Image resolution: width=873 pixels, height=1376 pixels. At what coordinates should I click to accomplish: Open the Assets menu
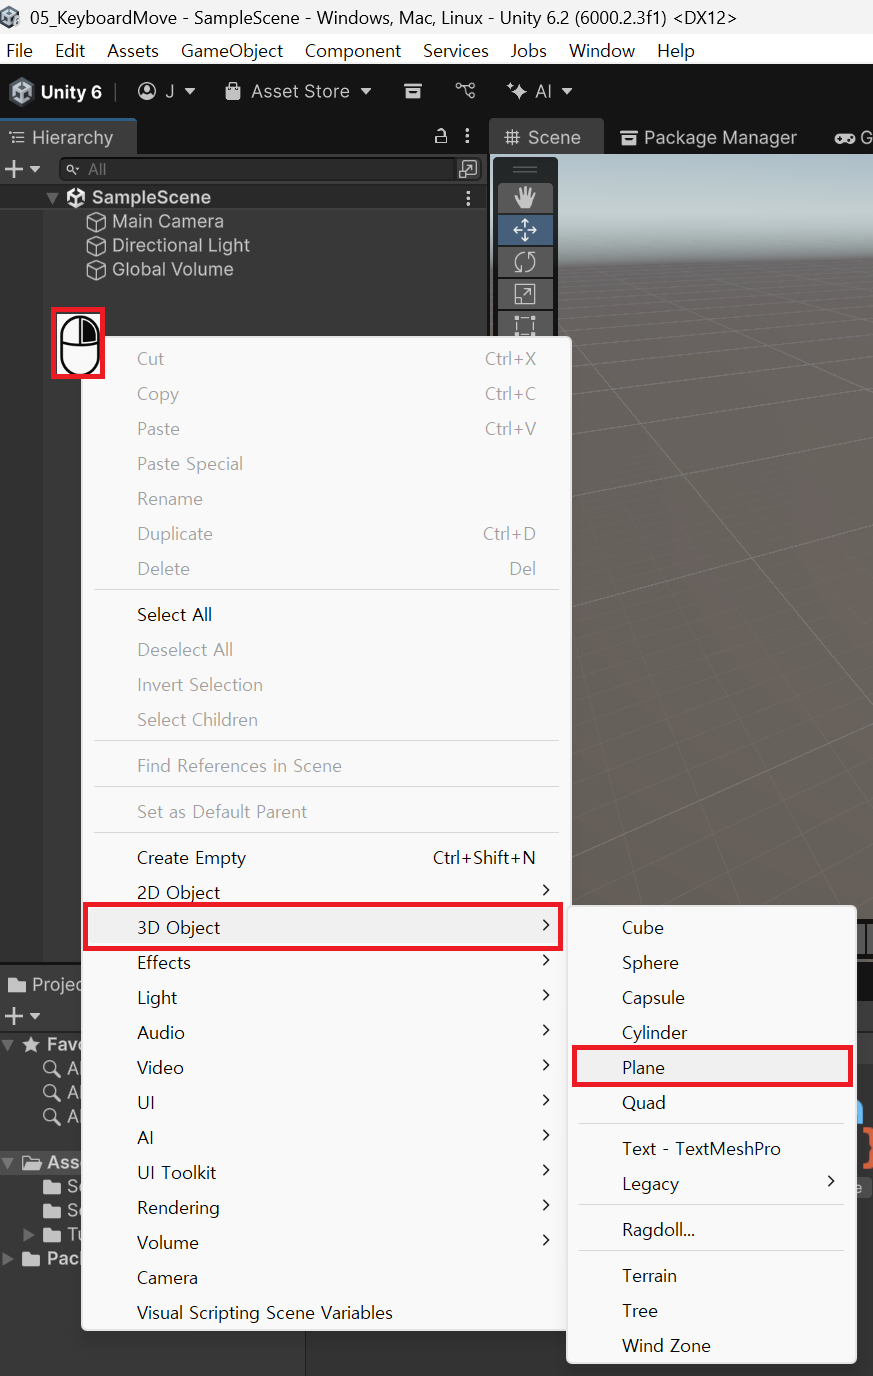(x=133, y=50)
